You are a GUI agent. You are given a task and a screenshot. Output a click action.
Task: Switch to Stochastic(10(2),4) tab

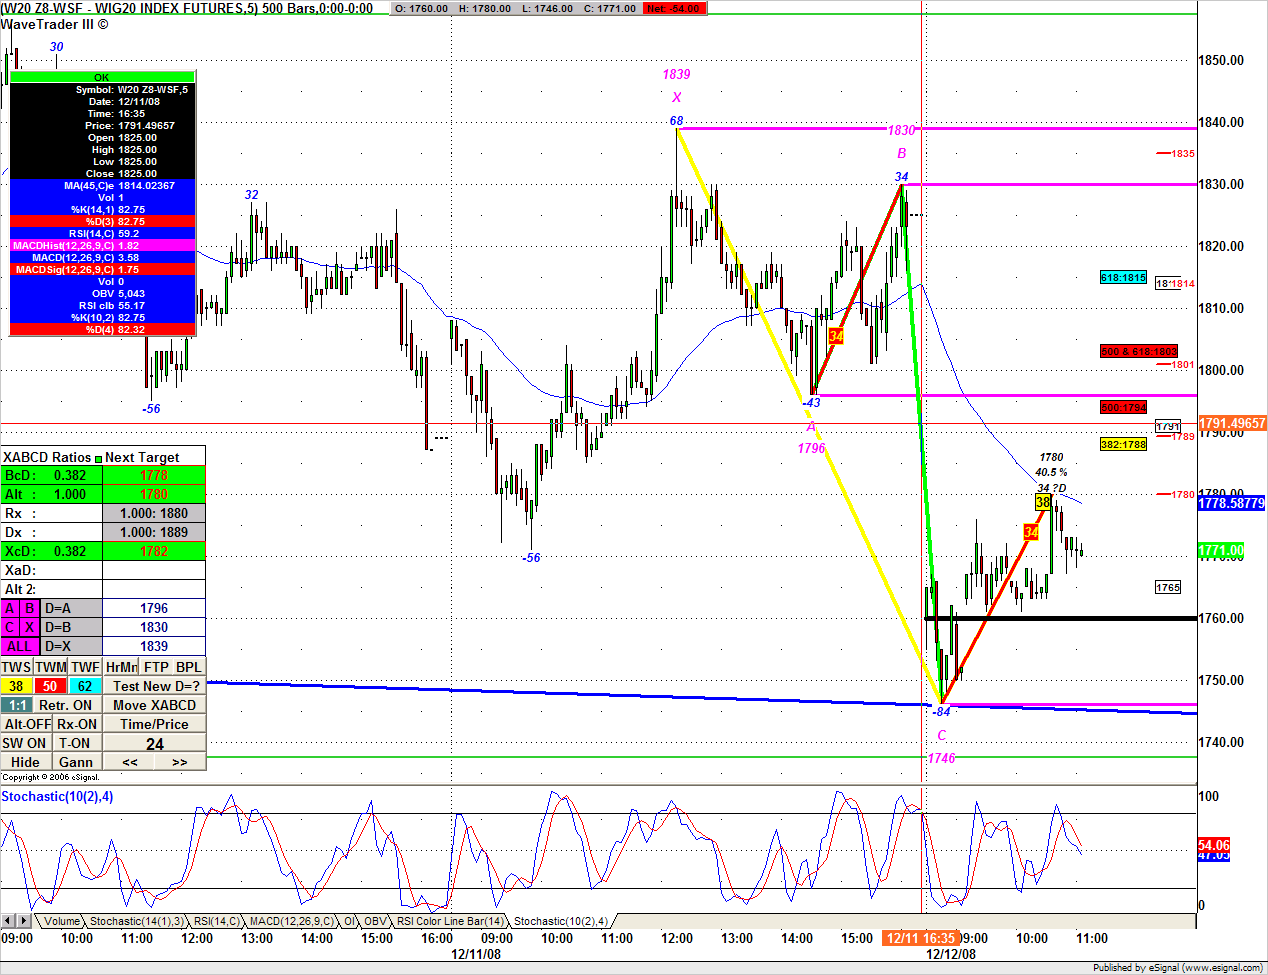coord(561,921)
